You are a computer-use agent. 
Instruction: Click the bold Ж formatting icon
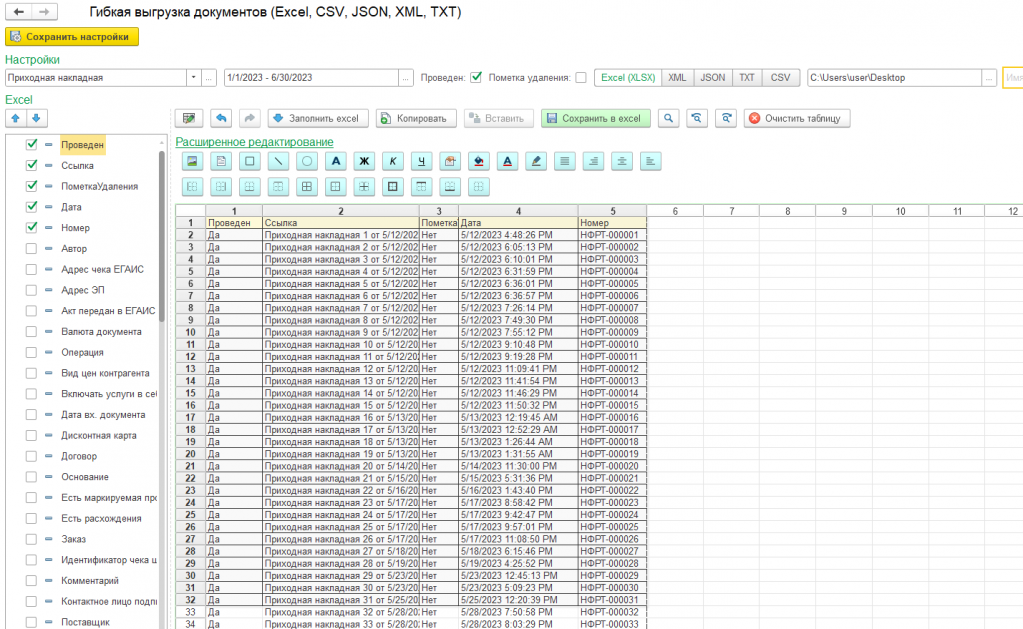[365, 161]
